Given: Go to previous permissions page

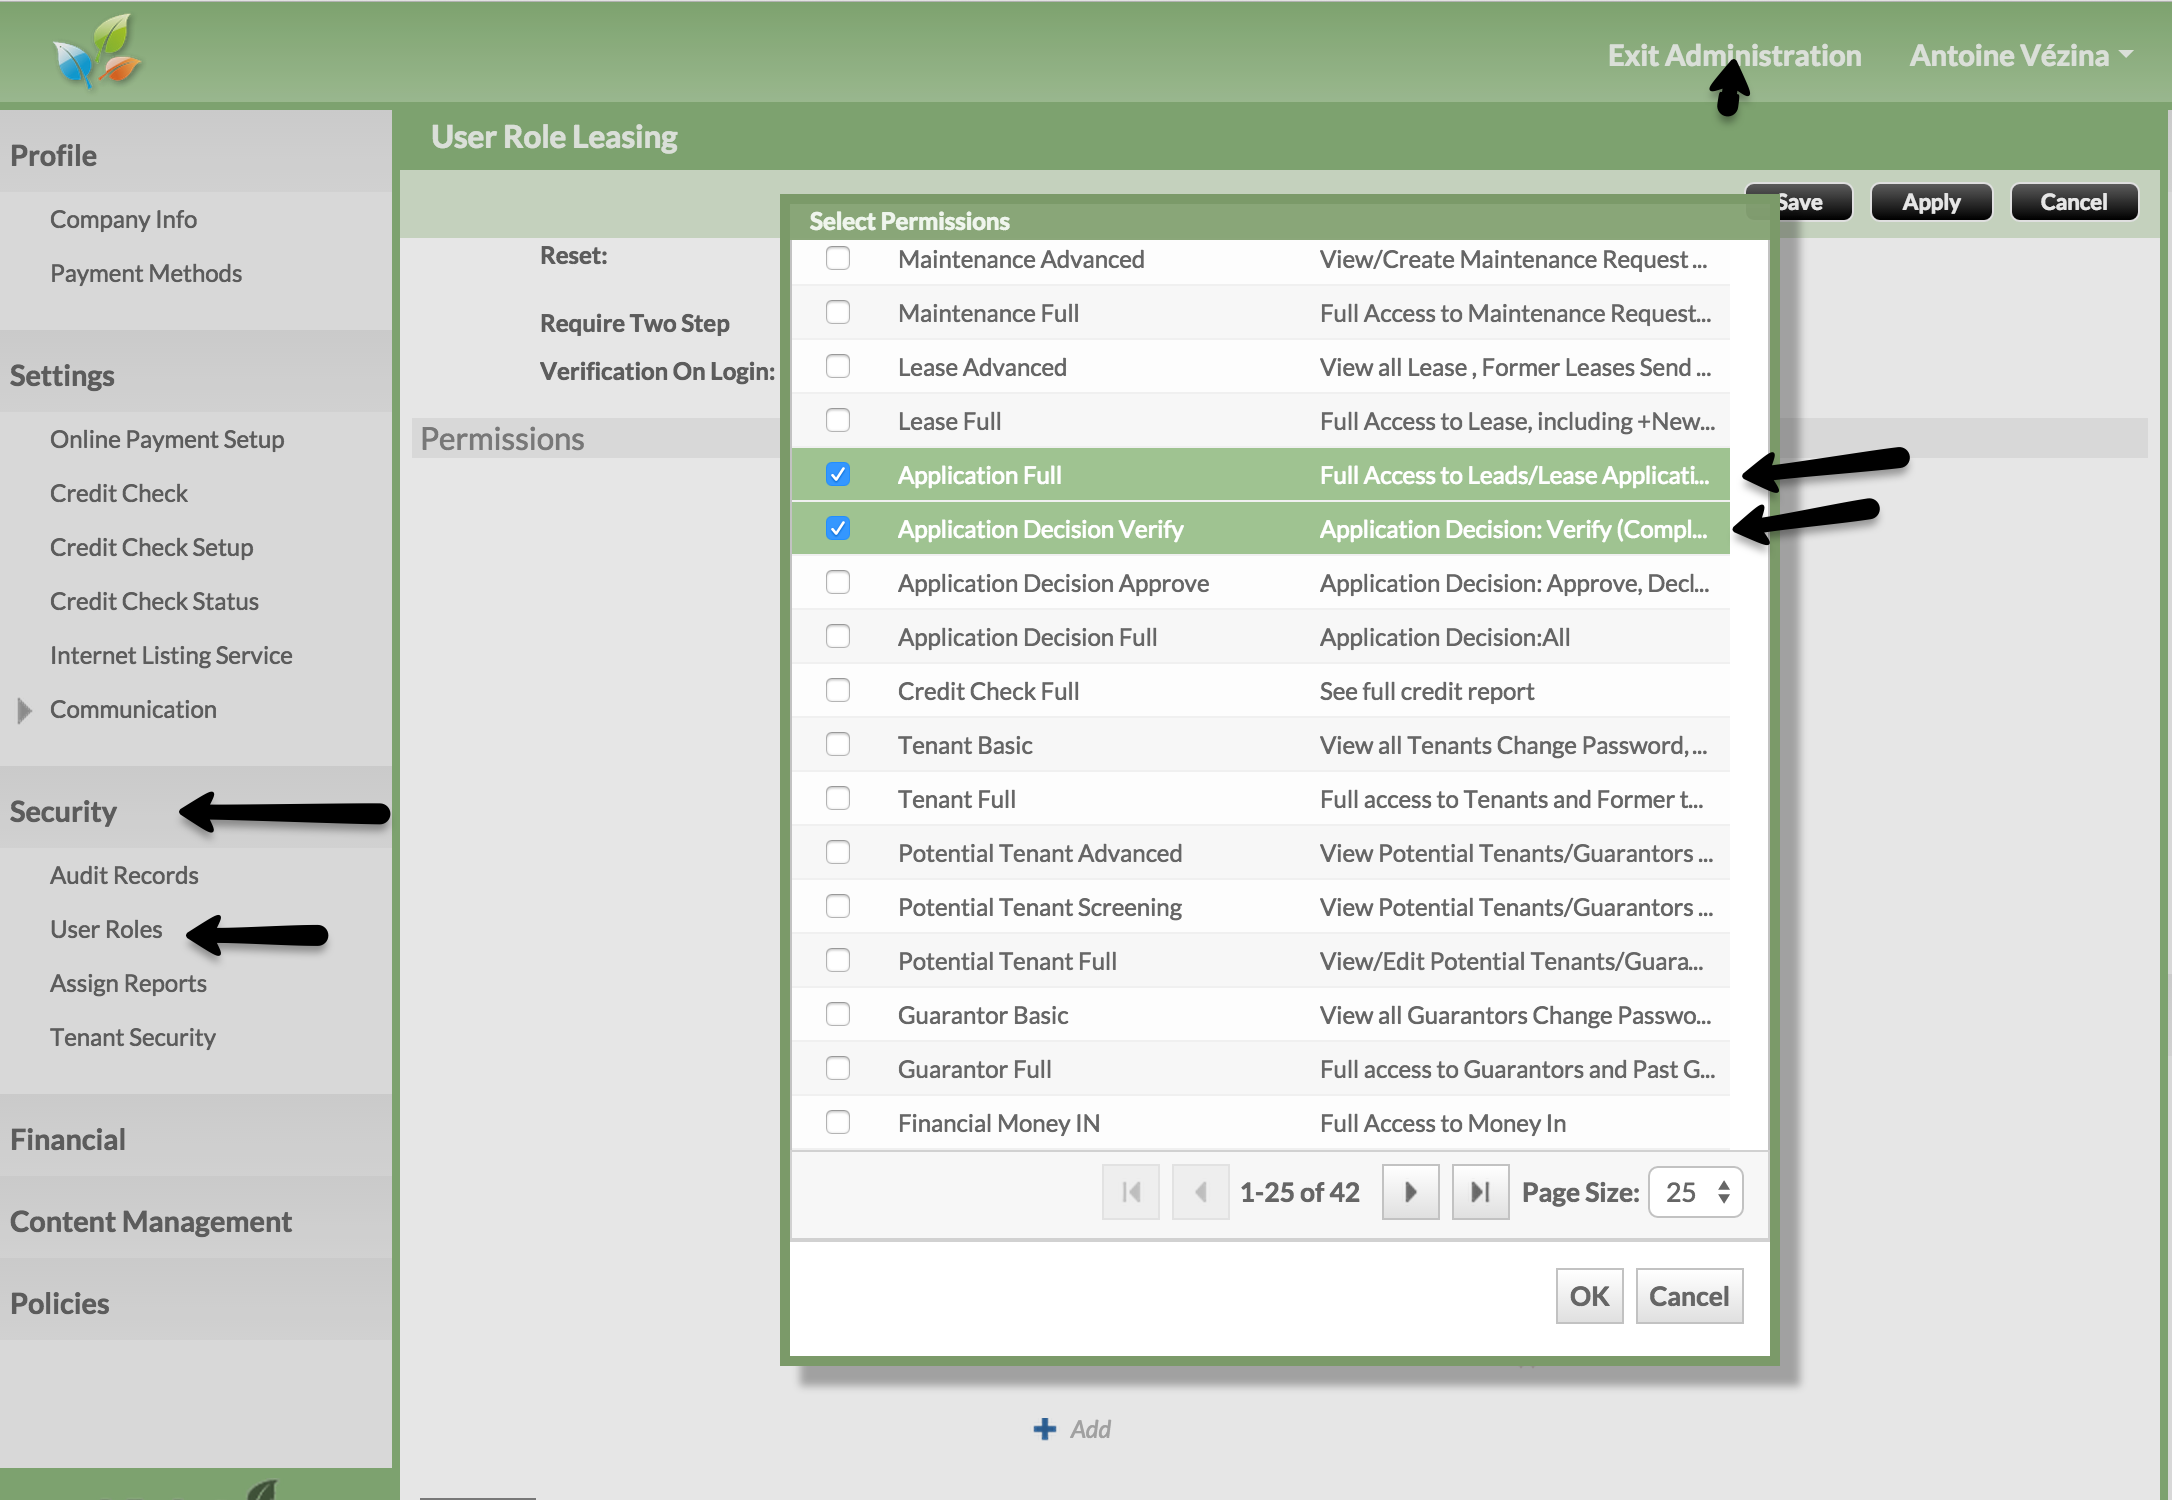Looking at the screenshot, I should point(1200,1192).
